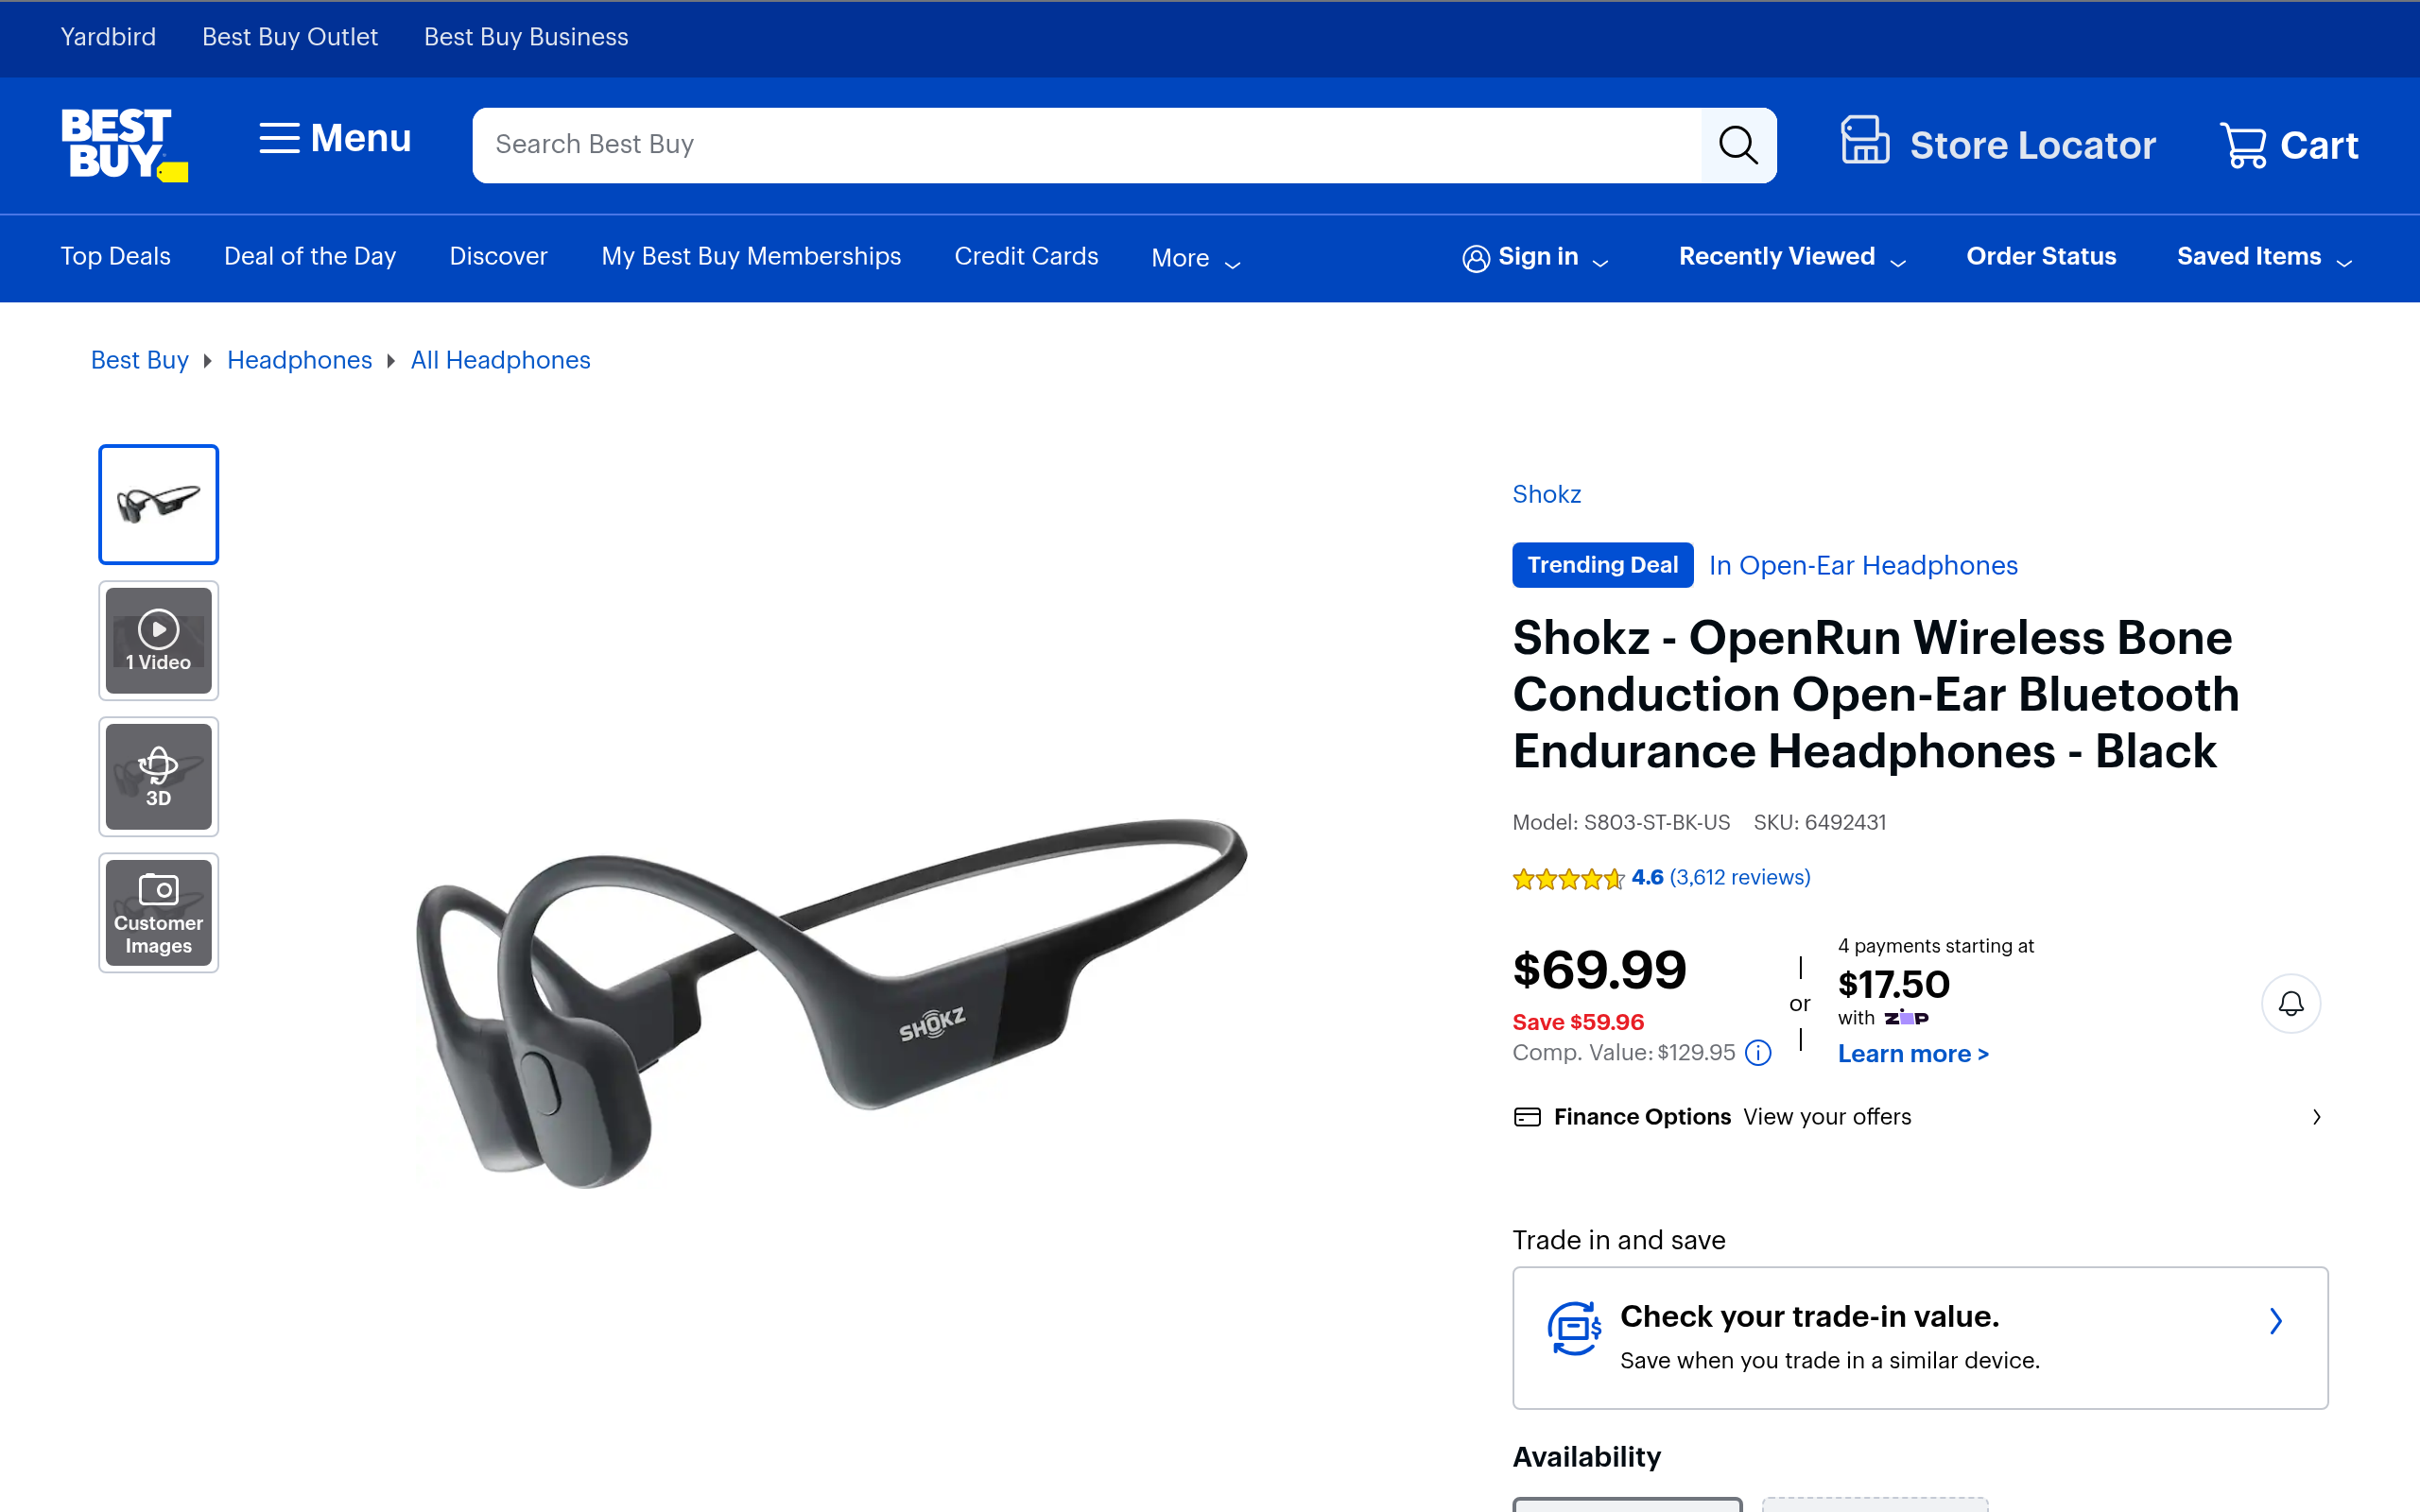Go to Top Deals

pyautogui.click(x=116, y=257)
